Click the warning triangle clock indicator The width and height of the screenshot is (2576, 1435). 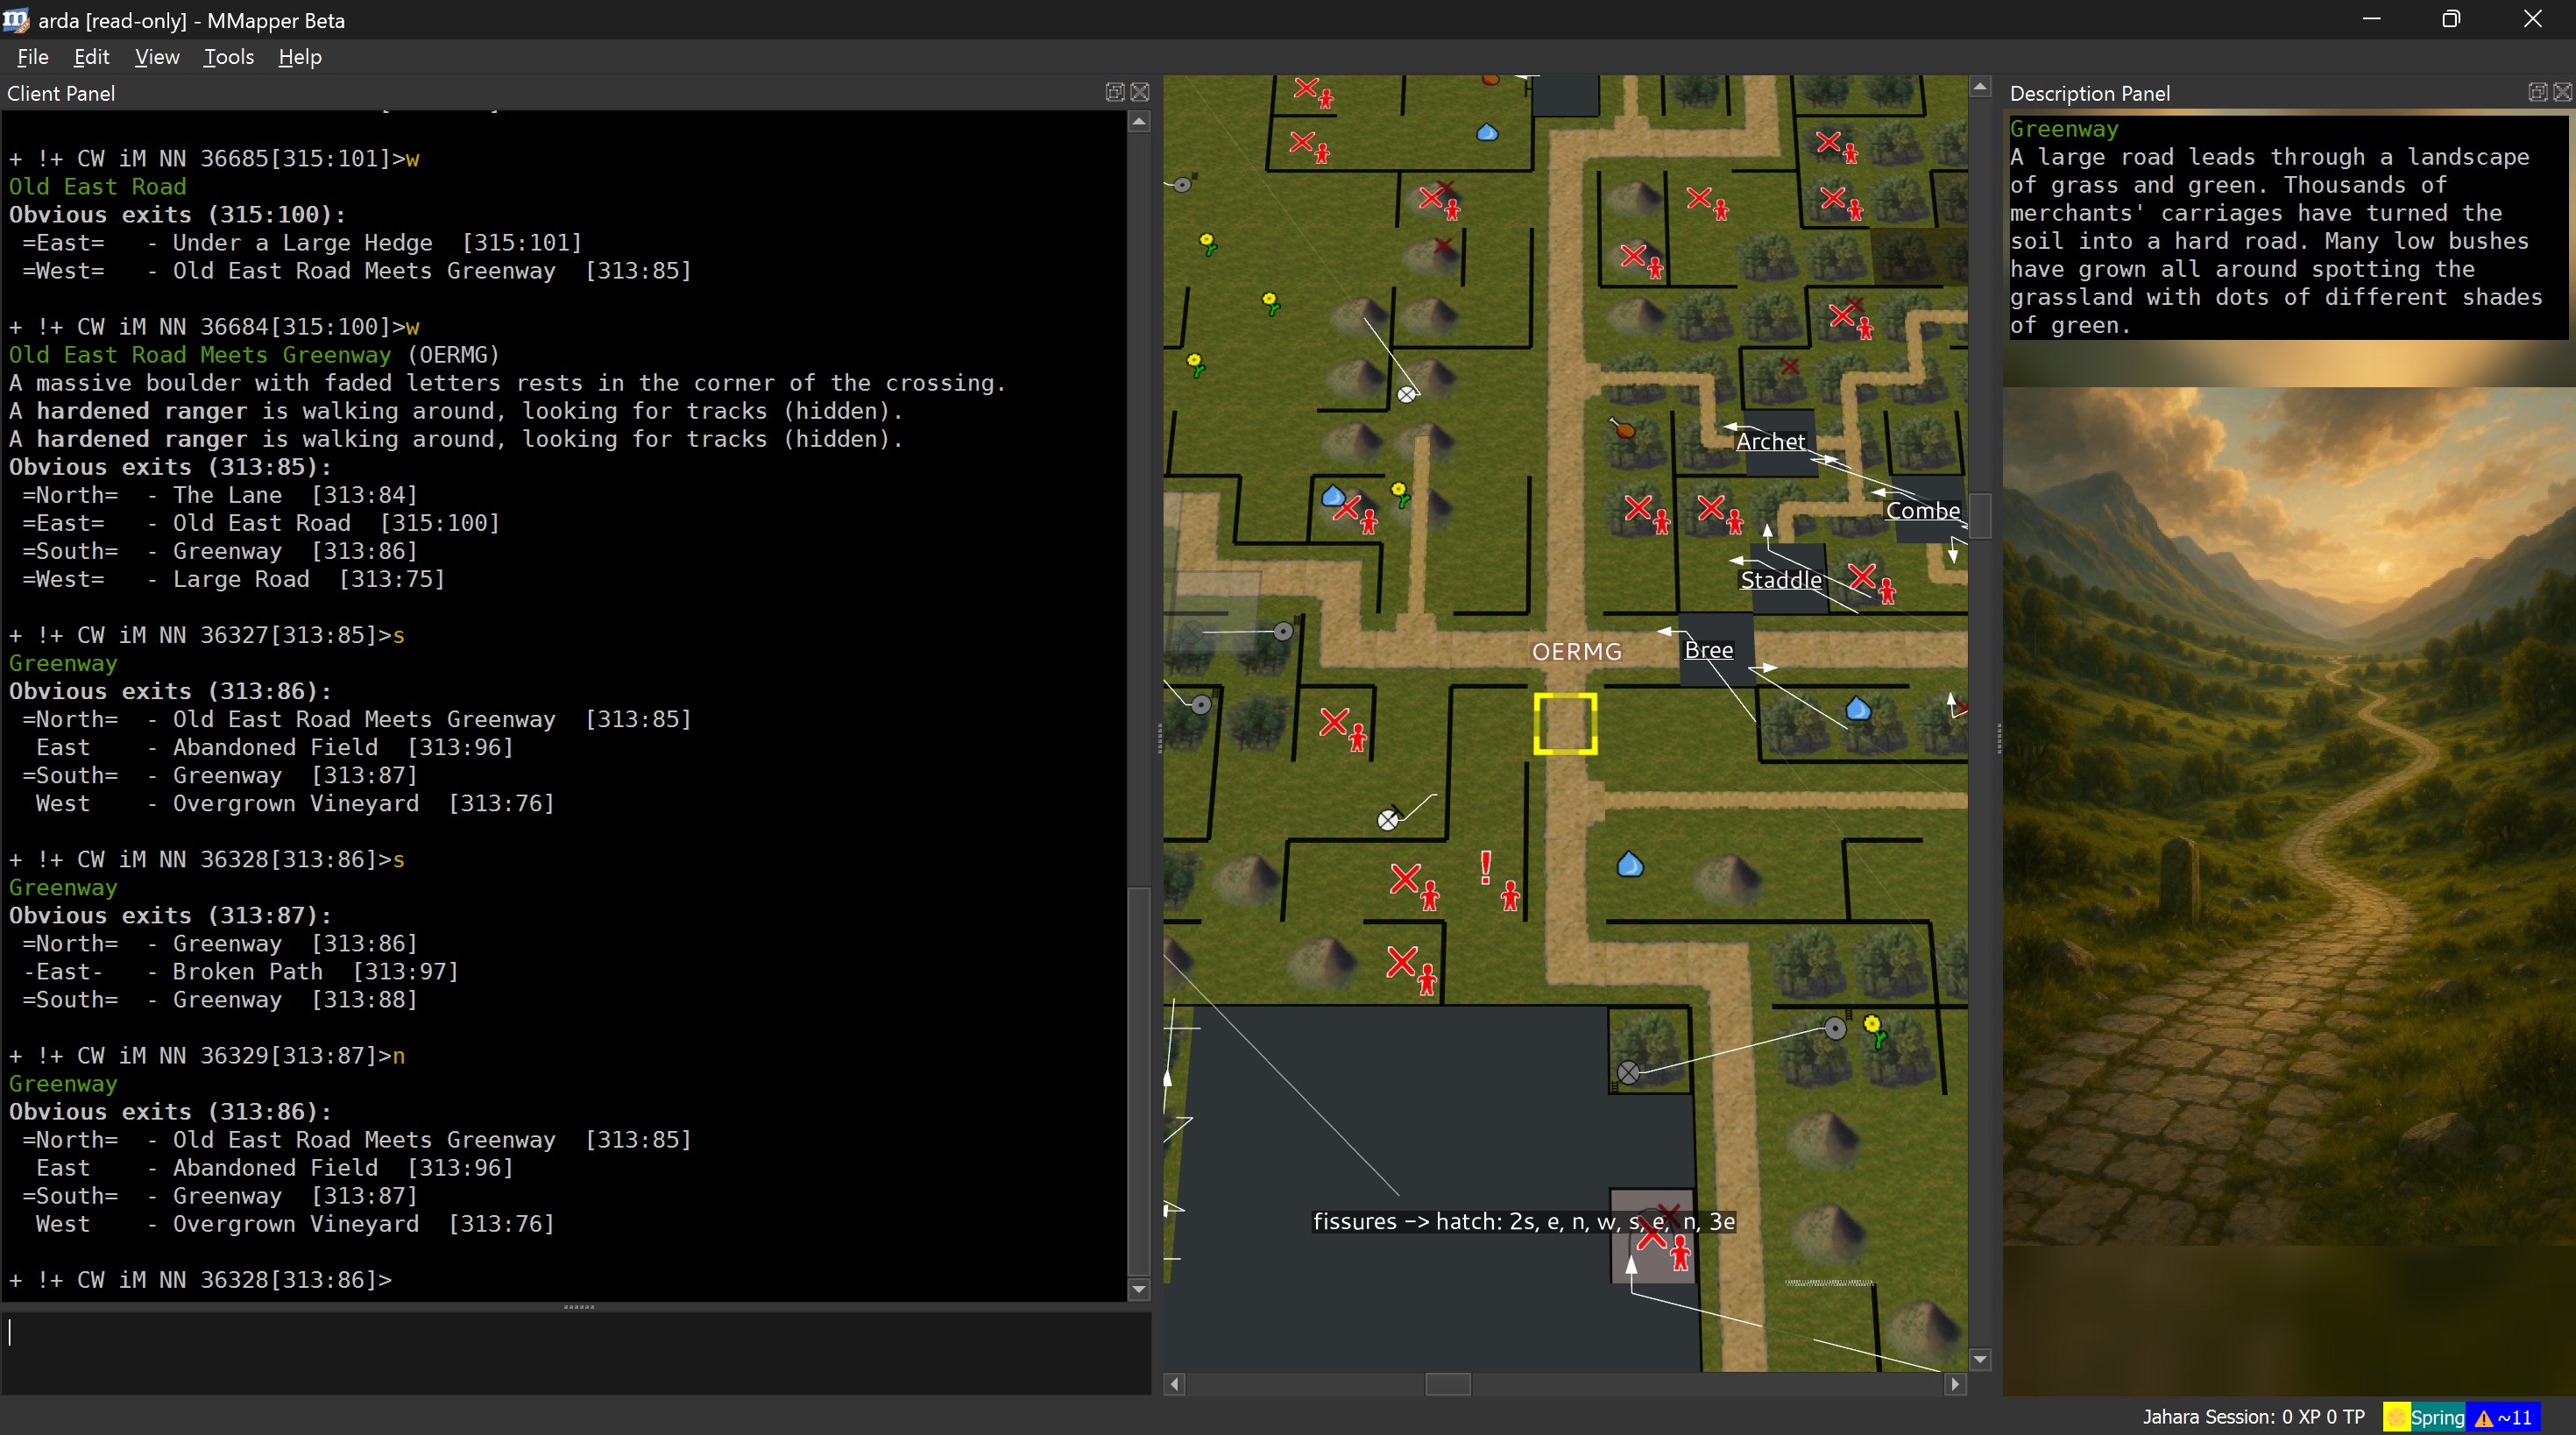(2484, 1417)
